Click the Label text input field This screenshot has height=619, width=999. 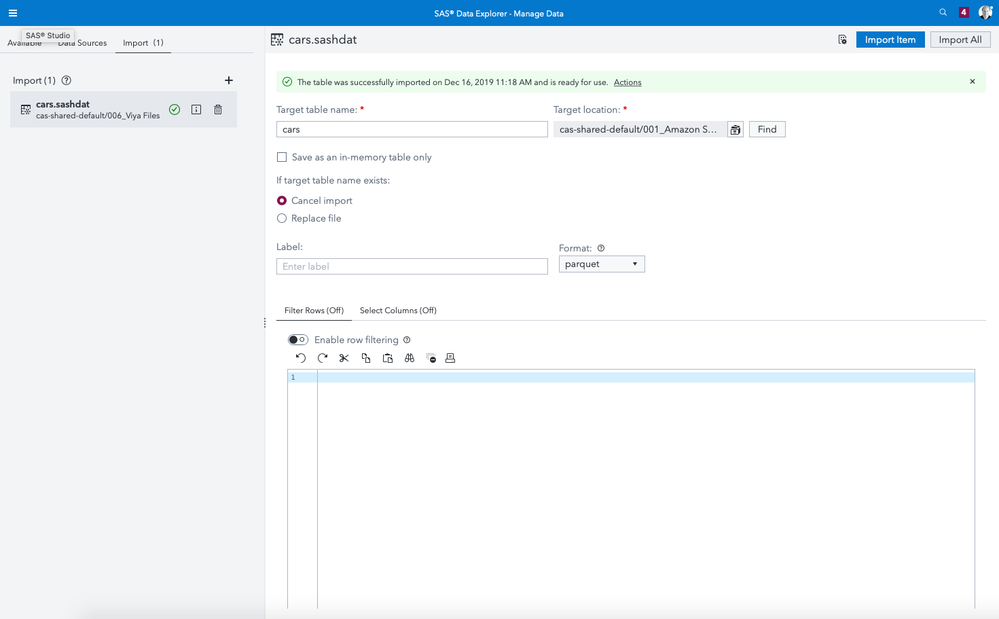click(412, 267)
